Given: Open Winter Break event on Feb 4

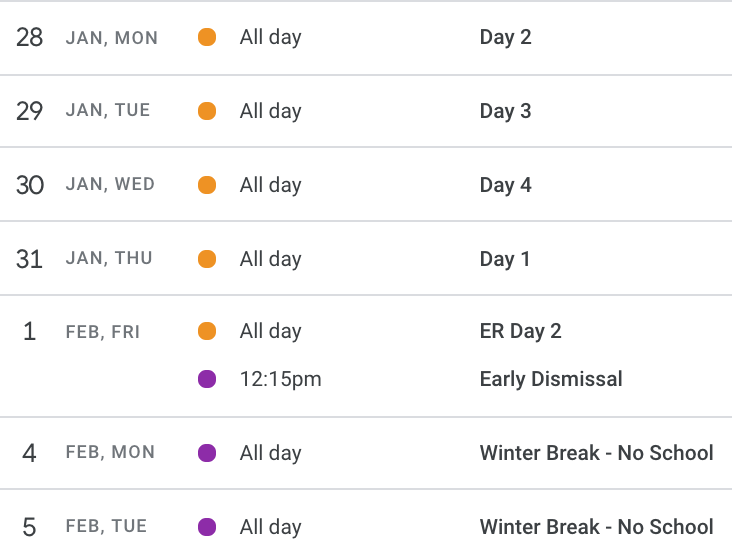Looking at the screenshot, I should click(597, 453).
